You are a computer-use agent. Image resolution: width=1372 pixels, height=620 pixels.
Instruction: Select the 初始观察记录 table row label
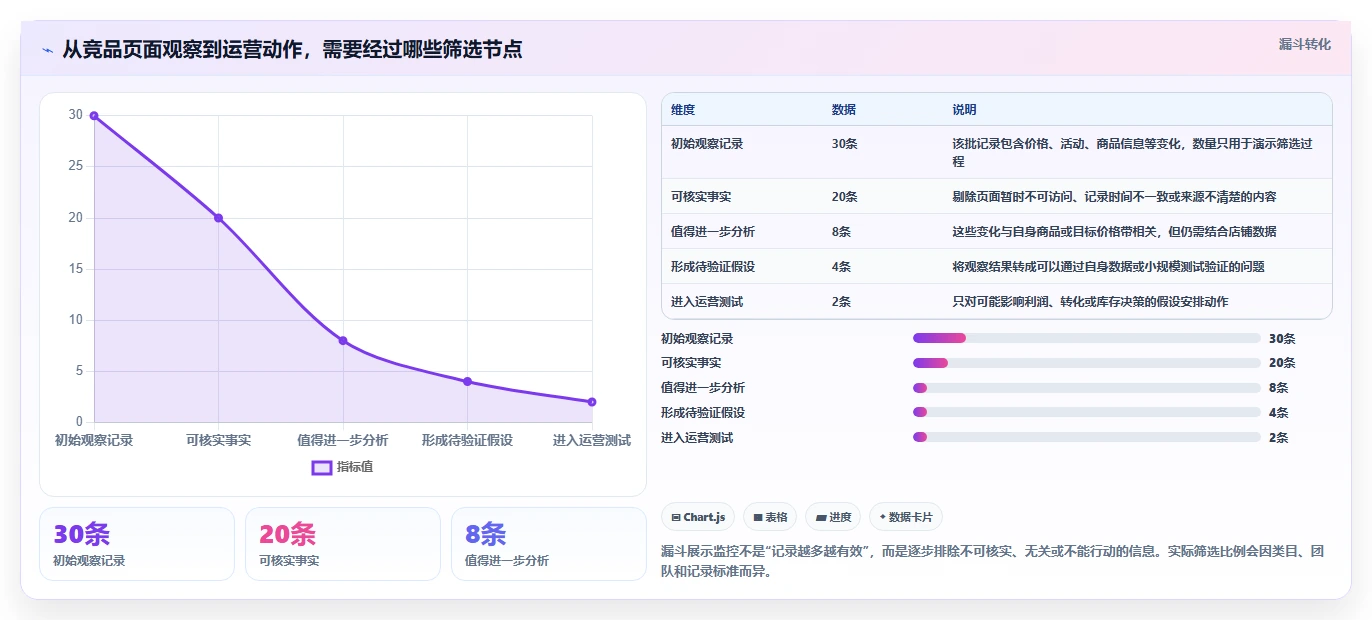[707, 143]
